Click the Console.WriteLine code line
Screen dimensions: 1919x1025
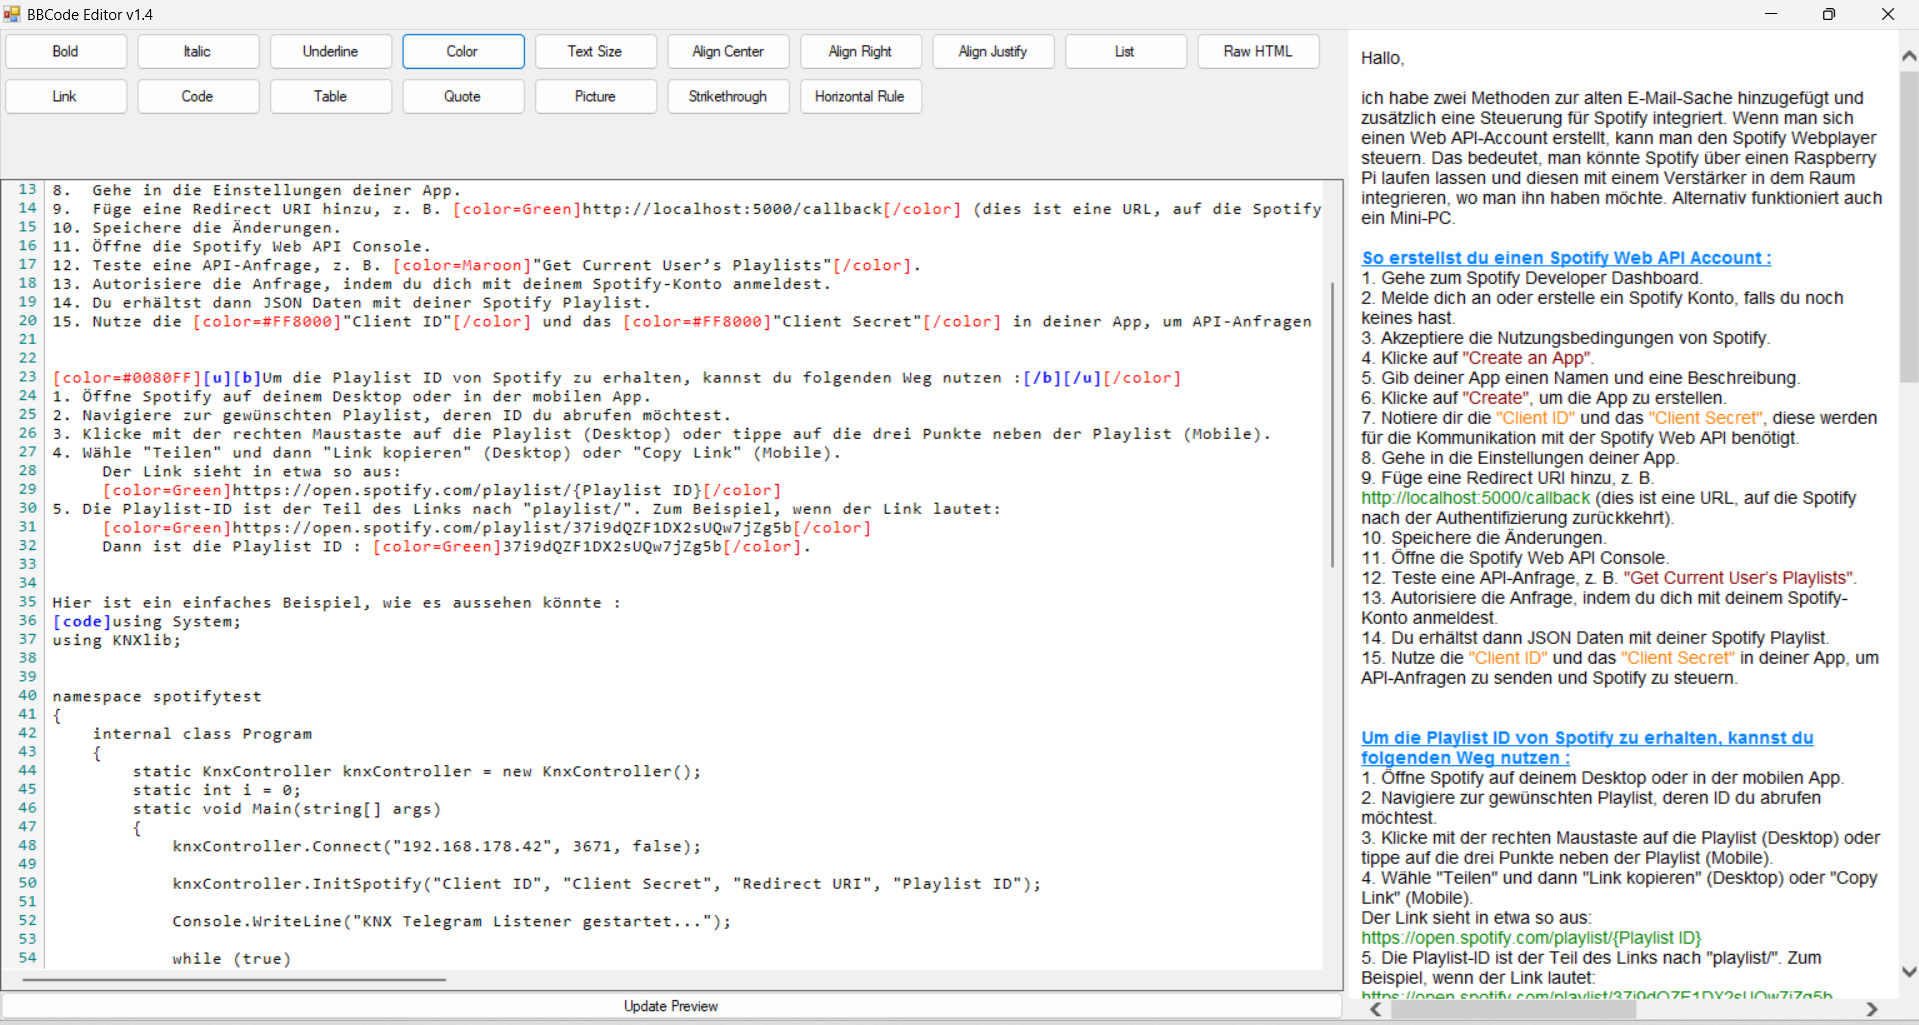(x=452, y=921)
